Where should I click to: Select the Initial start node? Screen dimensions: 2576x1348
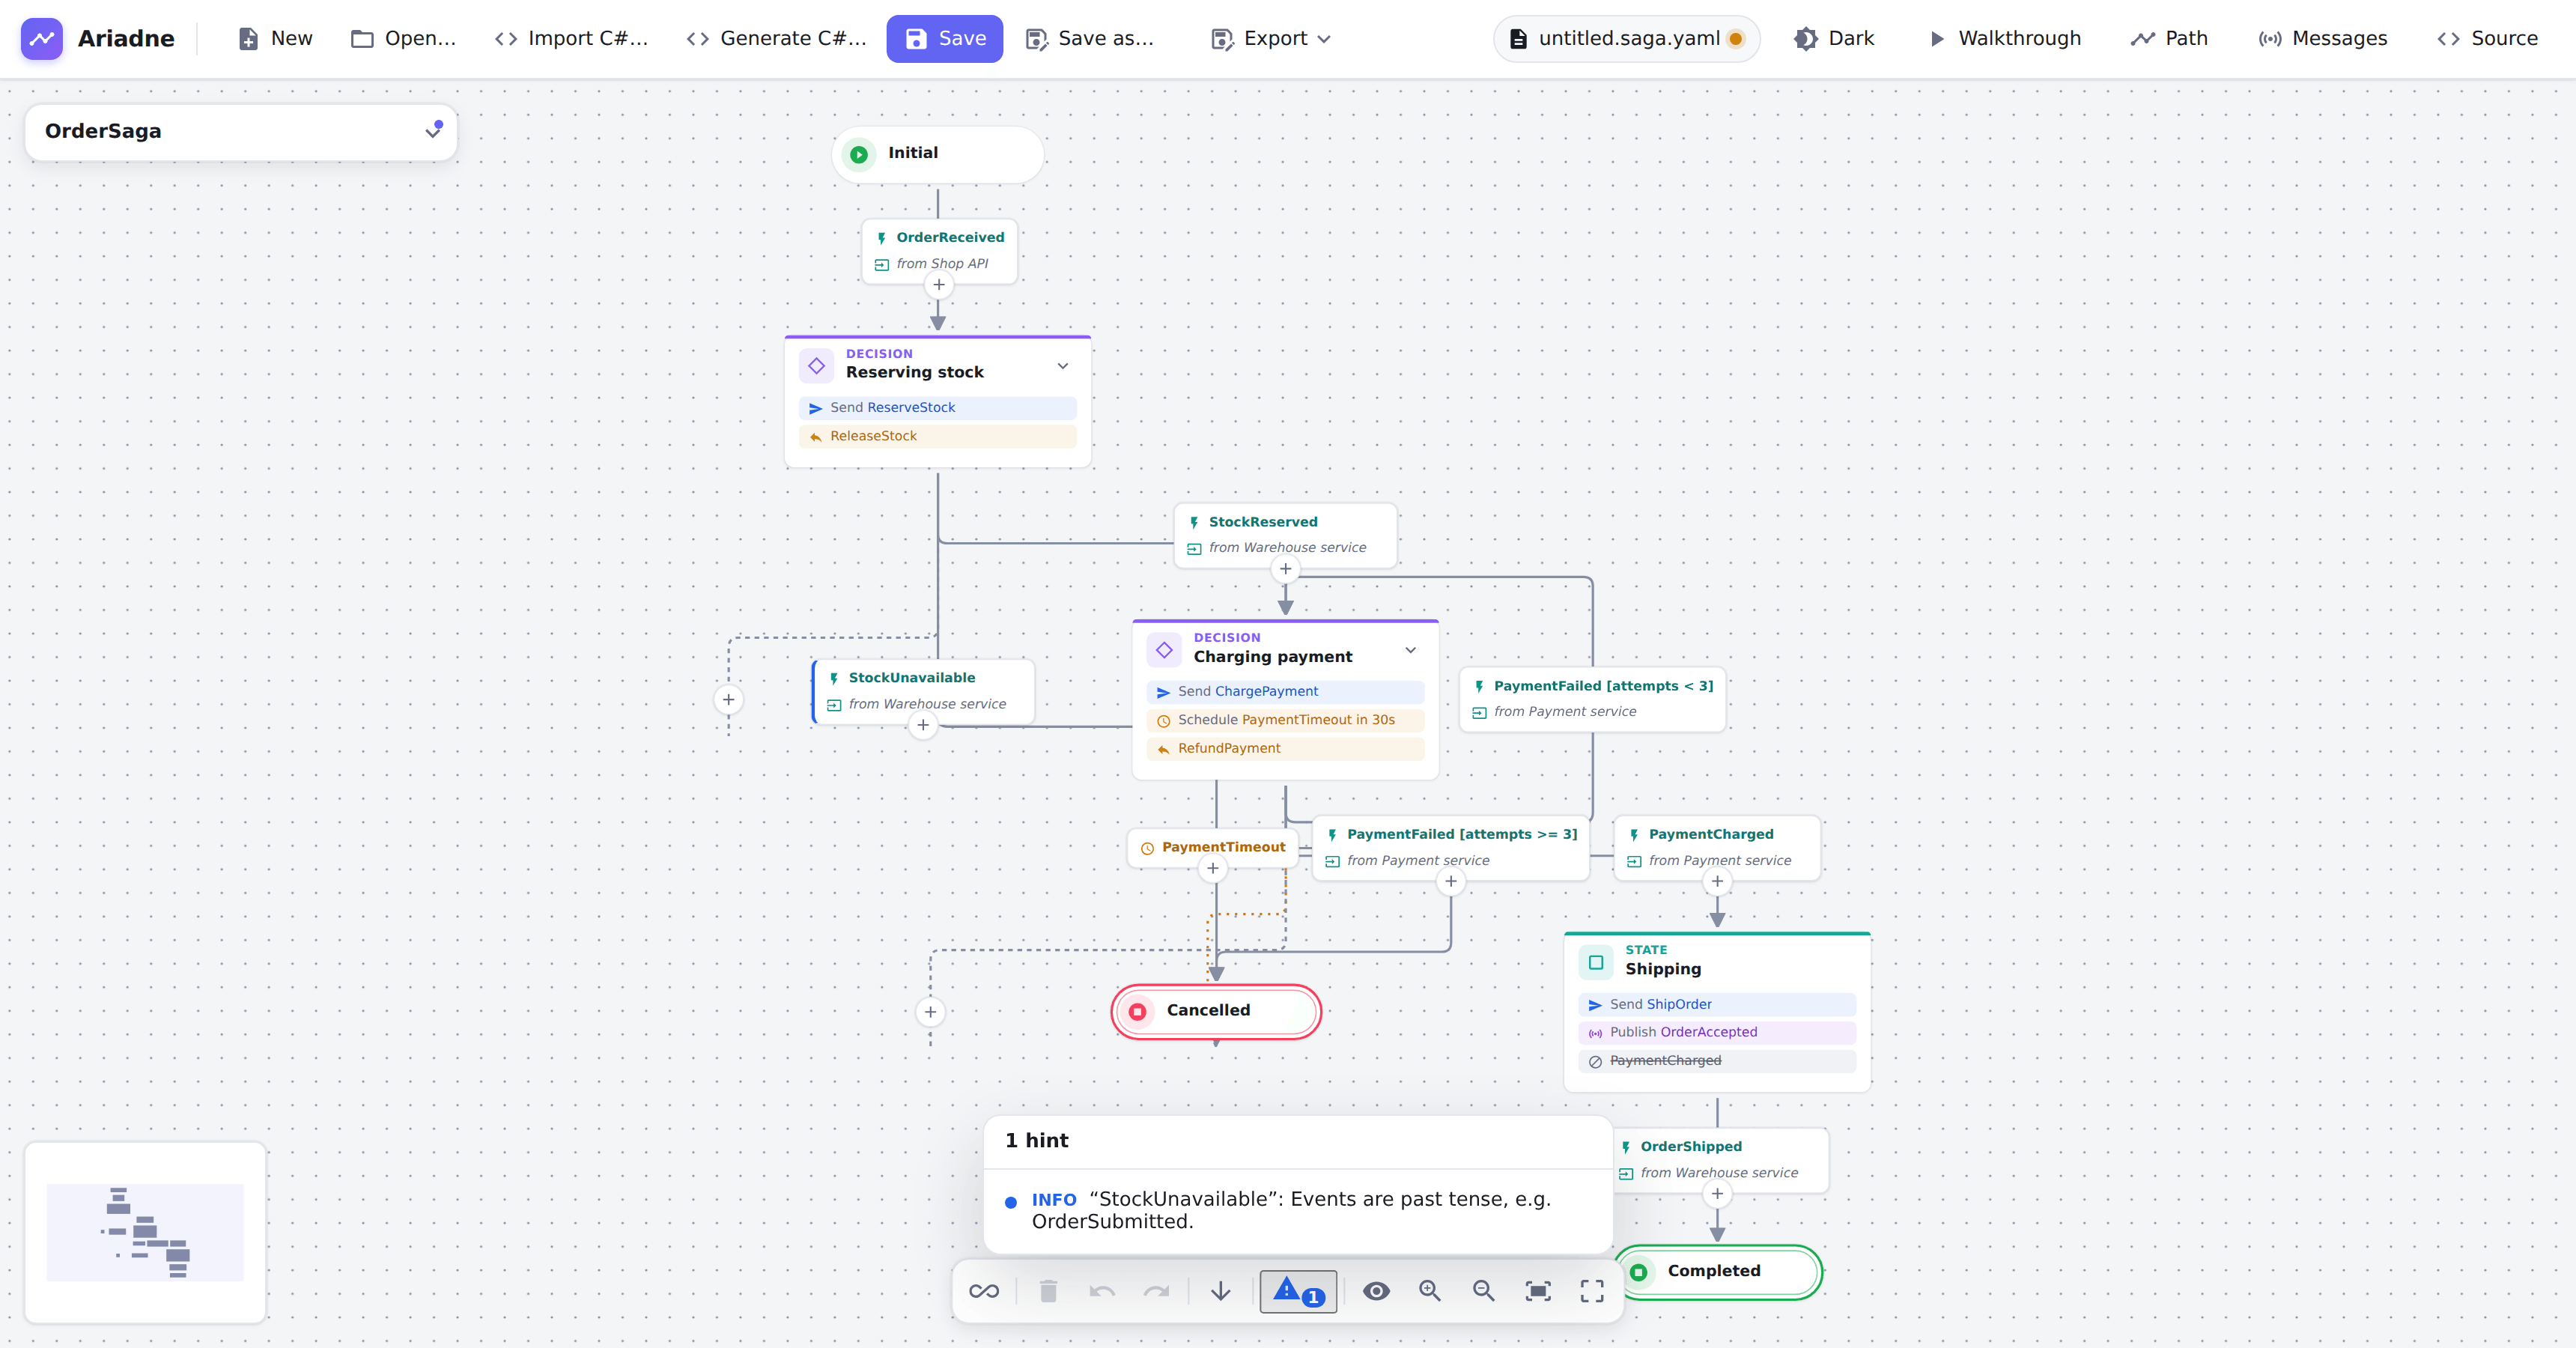938,154
